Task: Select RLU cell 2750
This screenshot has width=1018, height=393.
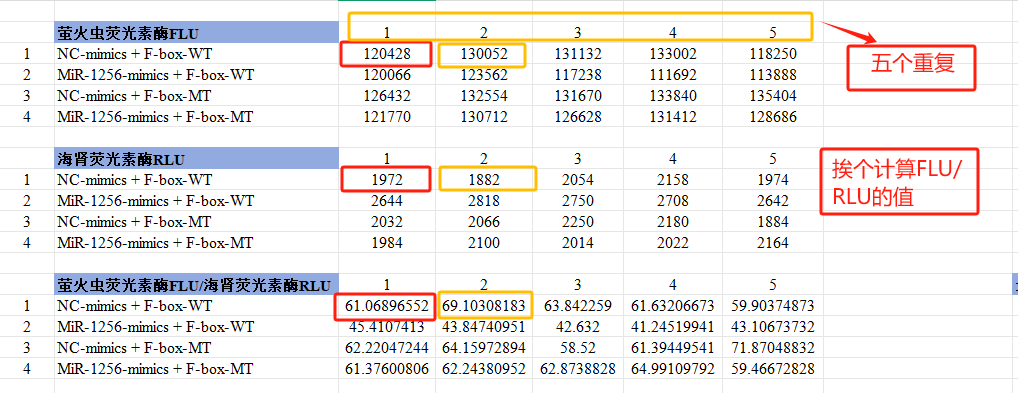Action: [578, 201]
